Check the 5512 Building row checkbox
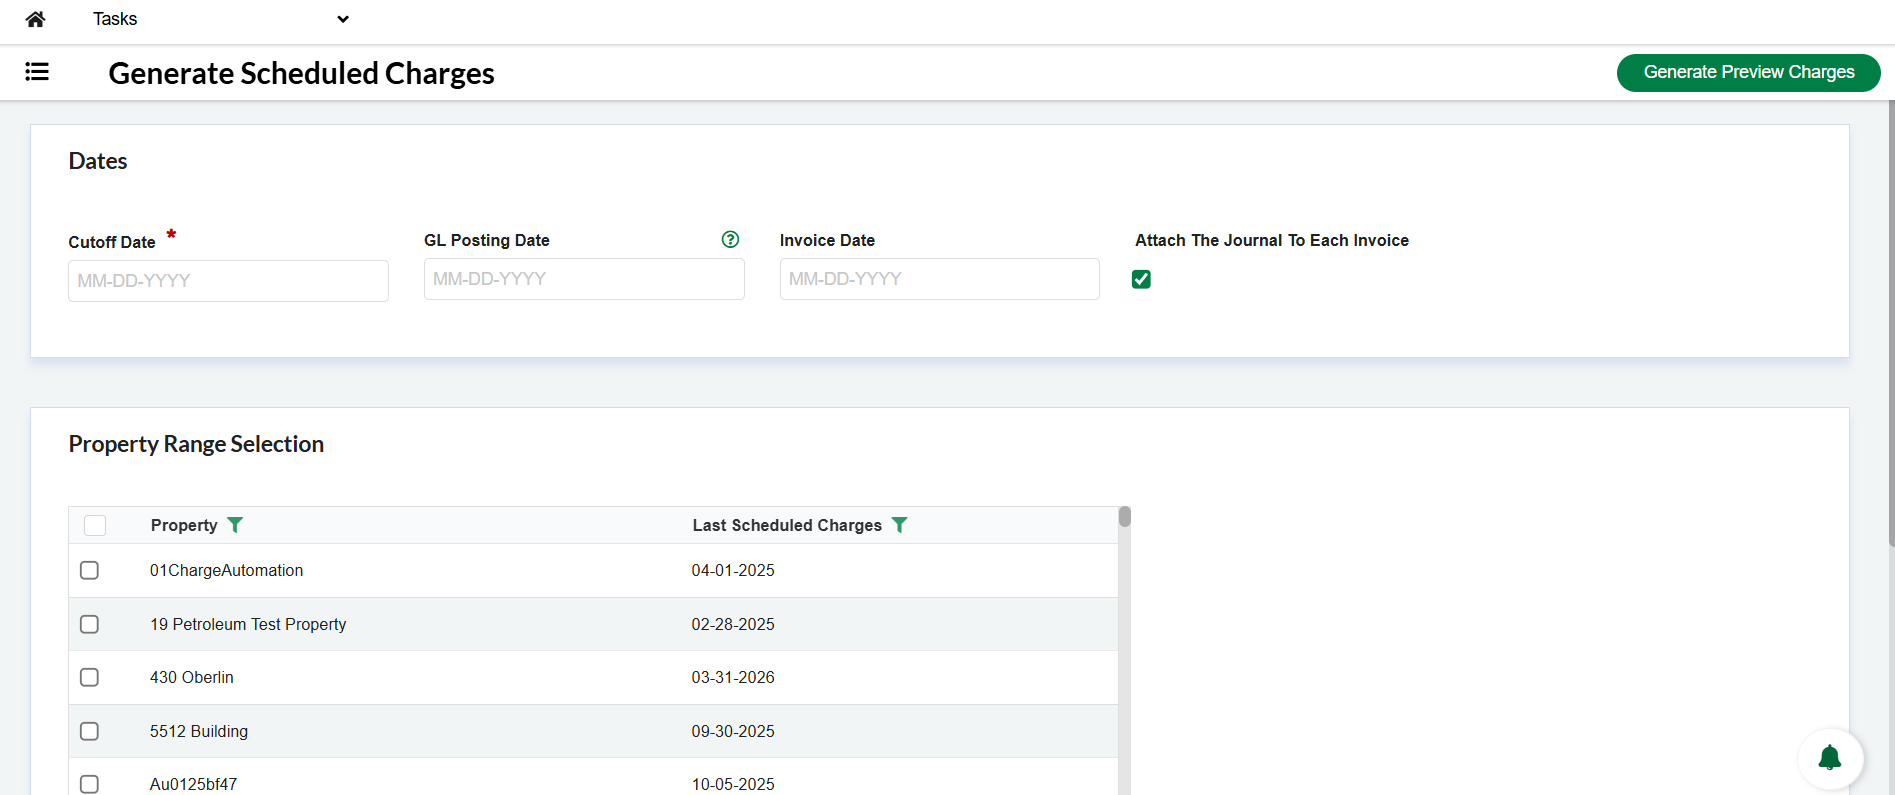The height and width of the screenshot is (795, 1895). click(x=89, y=731)
